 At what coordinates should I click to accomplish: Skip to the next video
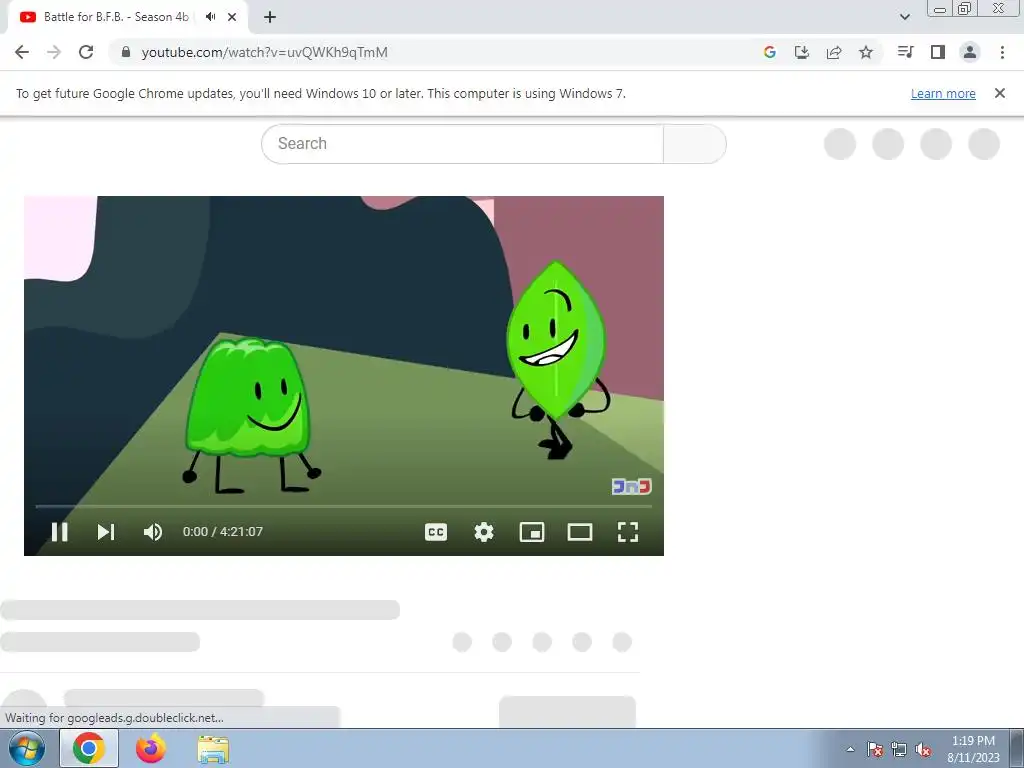(x=106, y=532)
